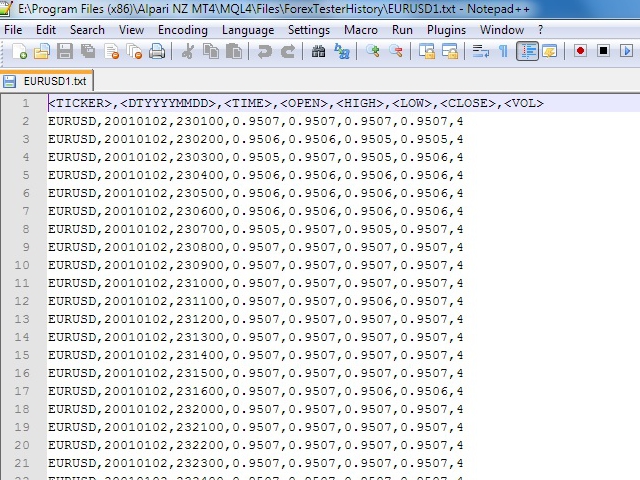Viewport: 640px width, 480px height.
Task: Click the Save All icon
Action: coord(88,51)
